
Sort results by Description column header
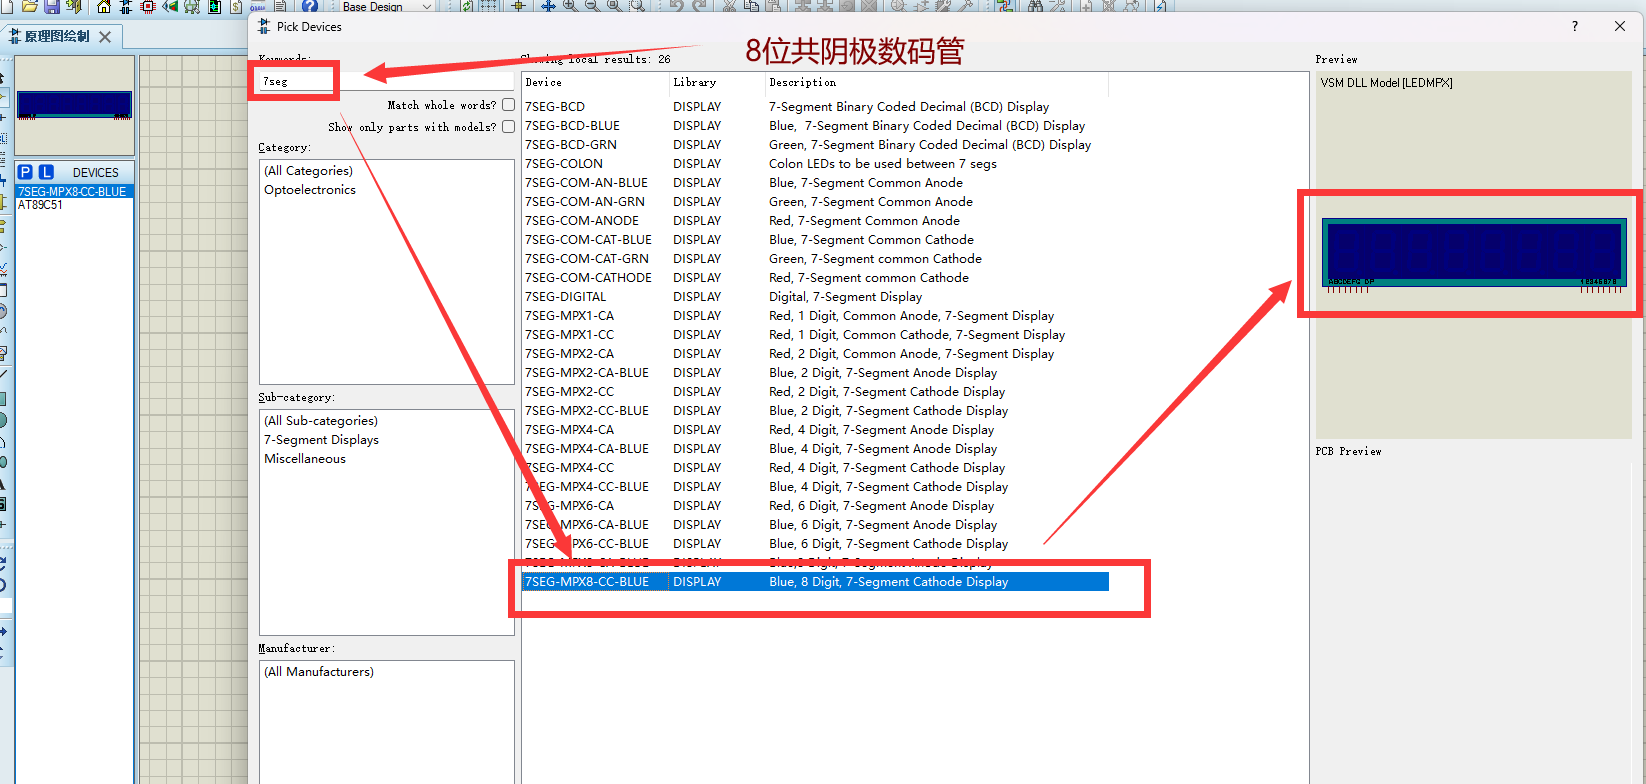tap(937, 83)
